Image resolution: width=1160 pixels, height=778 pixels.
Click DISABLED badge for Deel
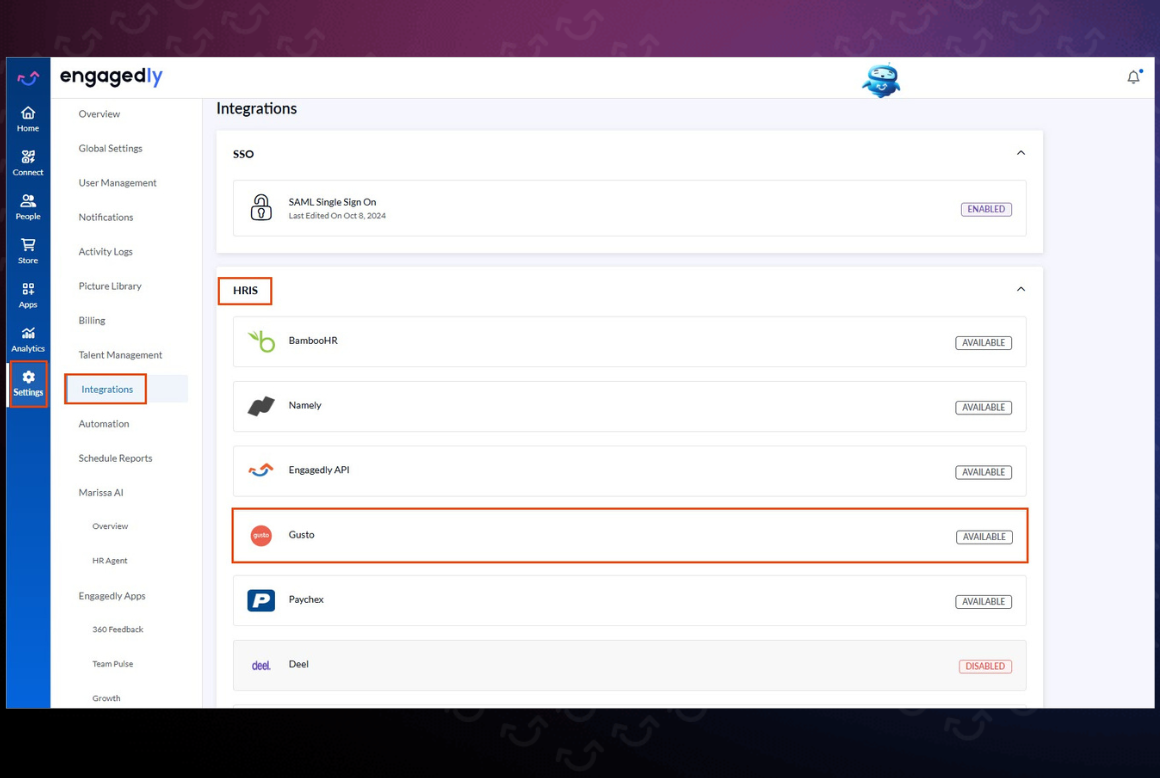tap(985, 666)
